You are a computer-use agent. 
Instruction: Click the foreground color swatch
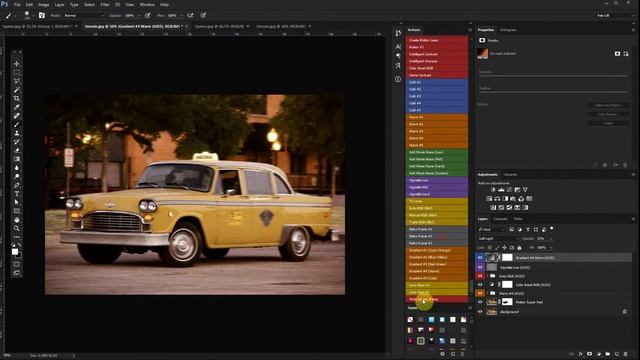click(15, 252)
